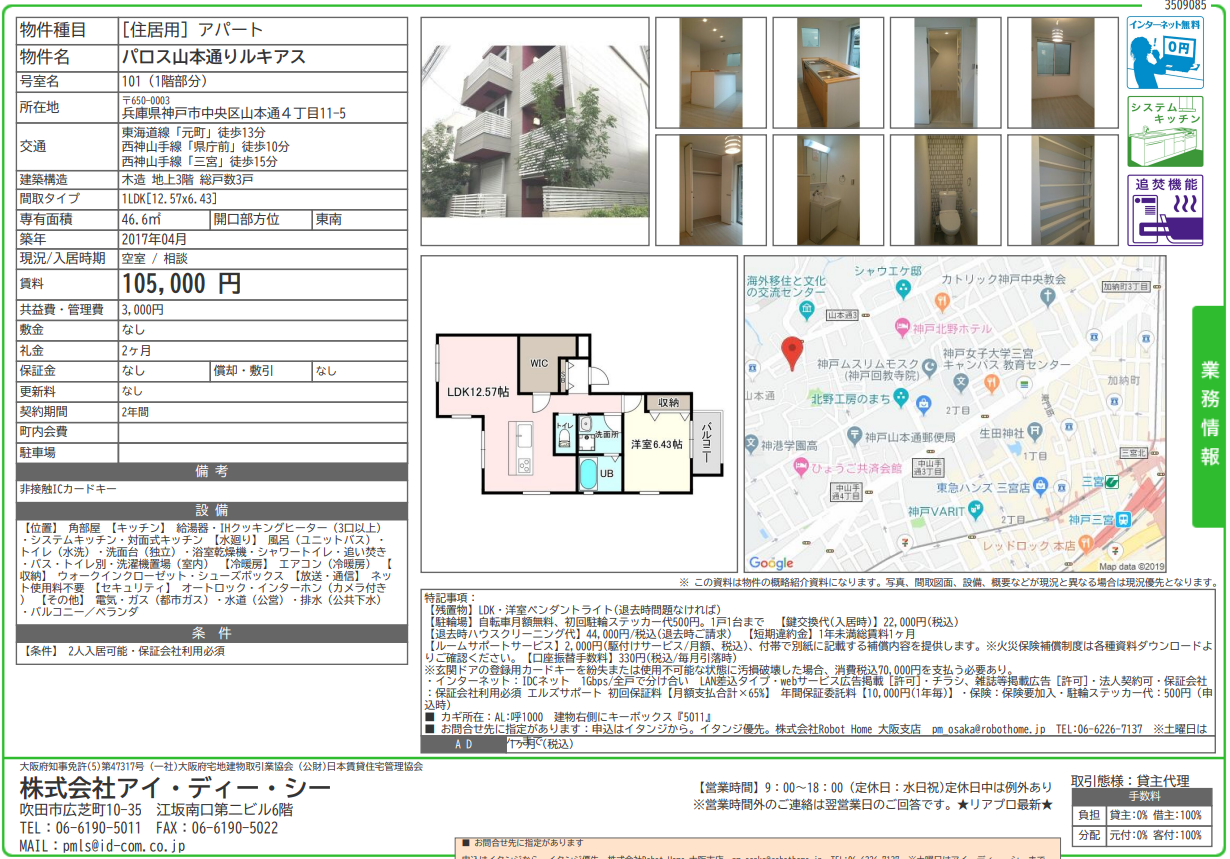The height and width of the screenshot is (859, 1230).
Task: Click the email MAIL：pmls@id-com.co.jp
Action: (x=102, y=845)
